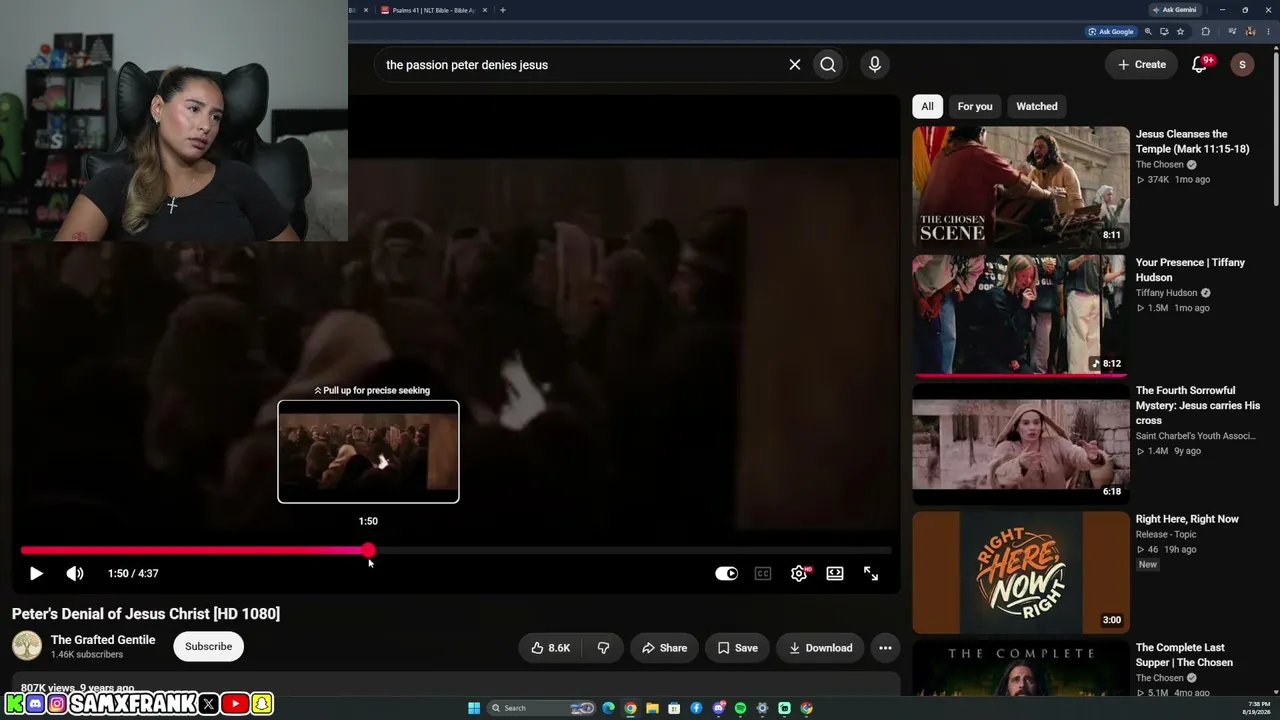Open Facebook from the taskbar
Image resolution: width=1280 pixels, height=720 pixels.
coord(696,708)
